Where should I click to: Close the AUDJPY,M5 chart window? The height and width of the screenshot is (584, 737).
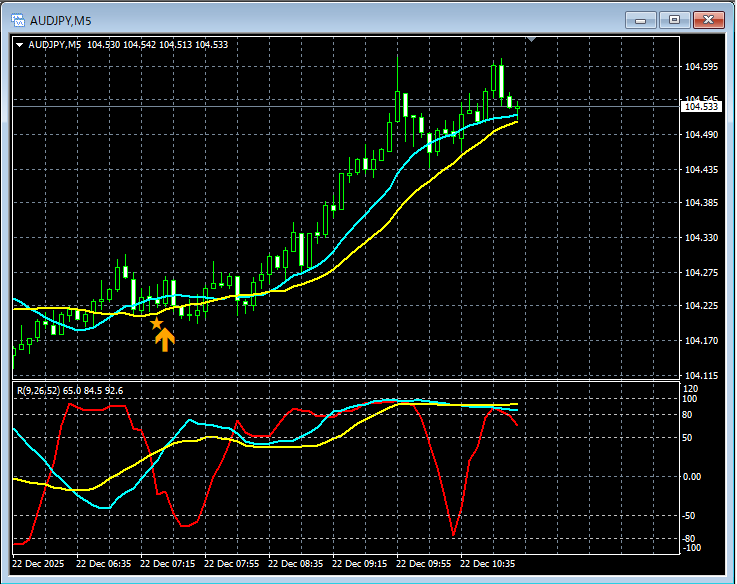(x=709, y=19)
